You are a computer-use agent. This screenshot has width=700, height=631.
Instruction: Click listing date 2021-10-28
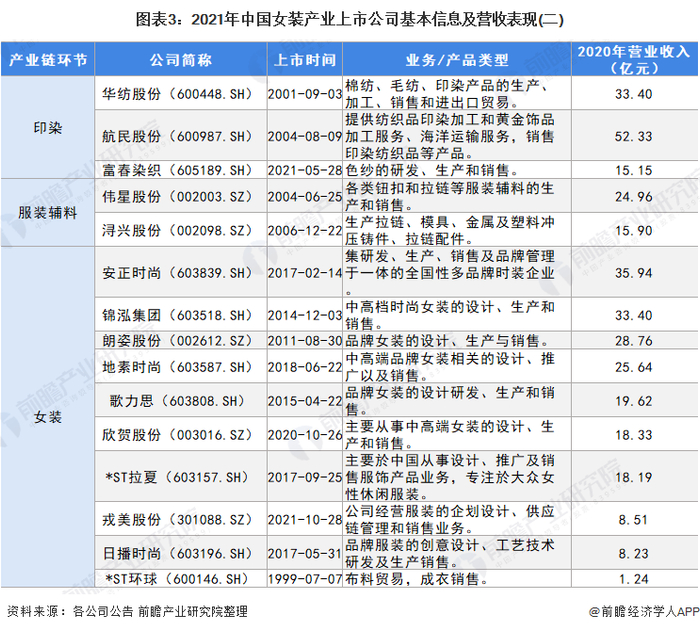(305, 520)
